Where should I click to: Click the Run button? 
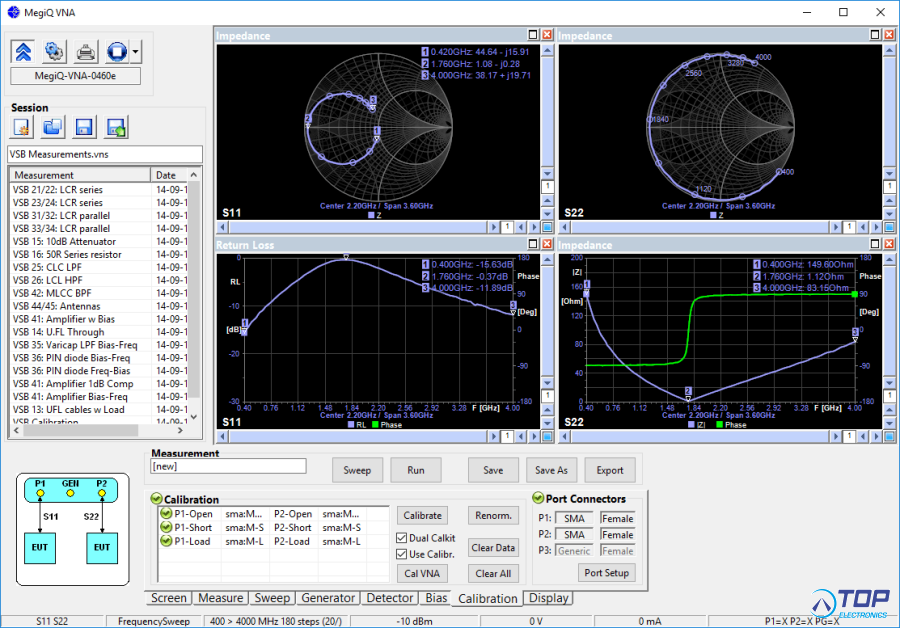pyautogui.click(x=416, y=470)
